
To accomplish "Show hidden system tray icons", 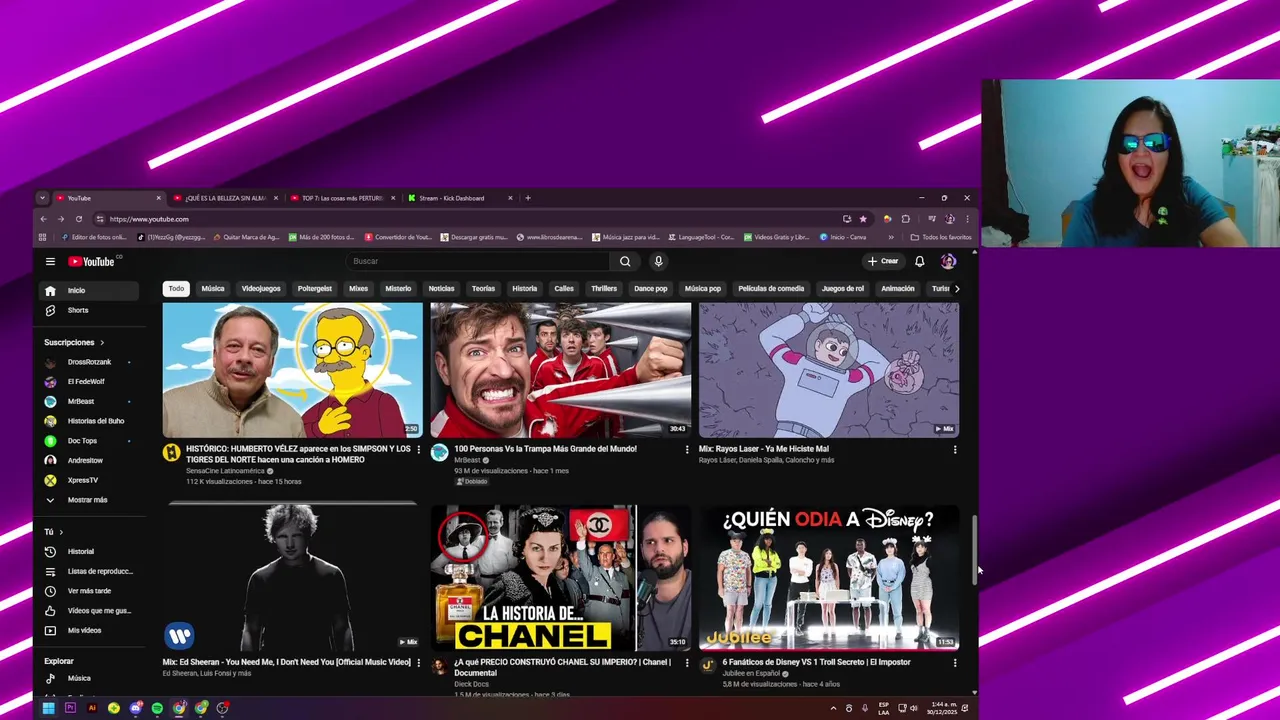I will click(x=833, y=708).
